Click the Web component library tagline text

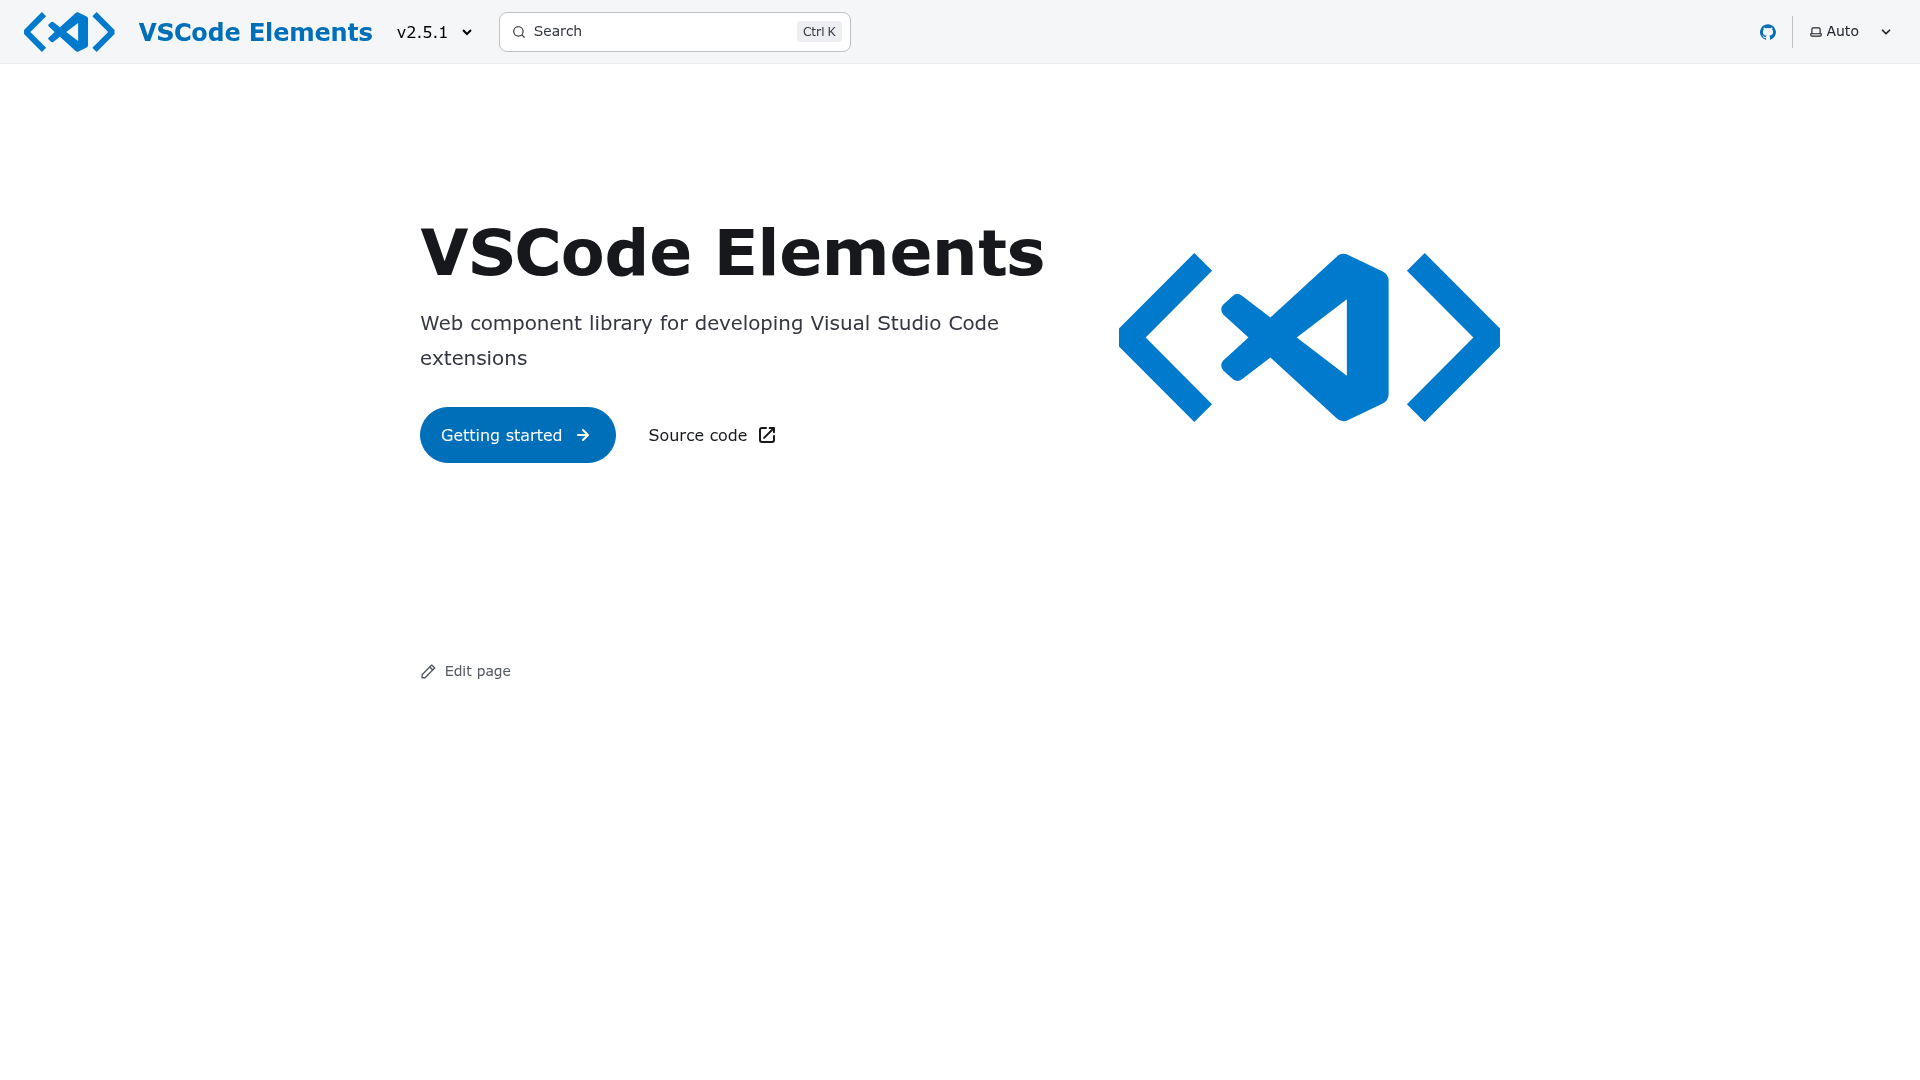(x=709, y=340)
